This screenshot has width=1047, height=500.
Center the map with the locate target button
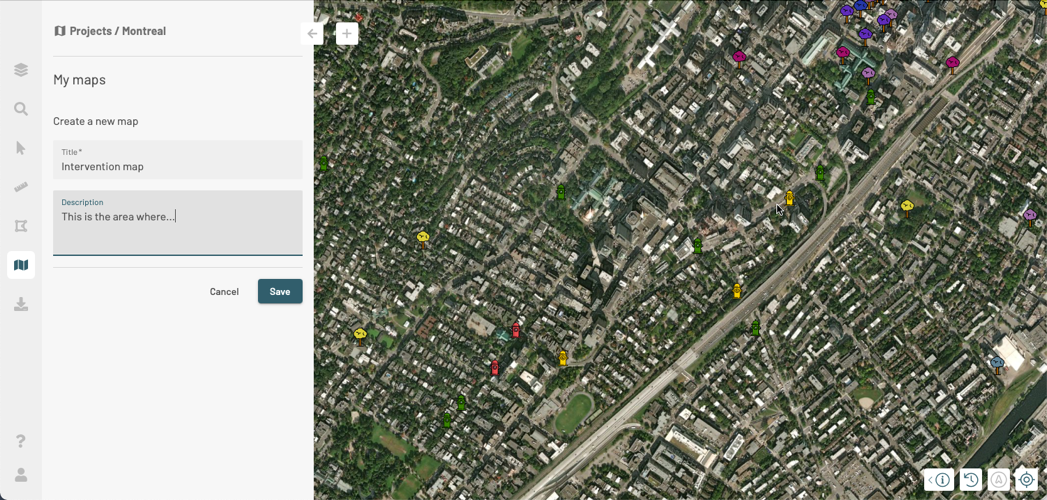click(1026, 479)
